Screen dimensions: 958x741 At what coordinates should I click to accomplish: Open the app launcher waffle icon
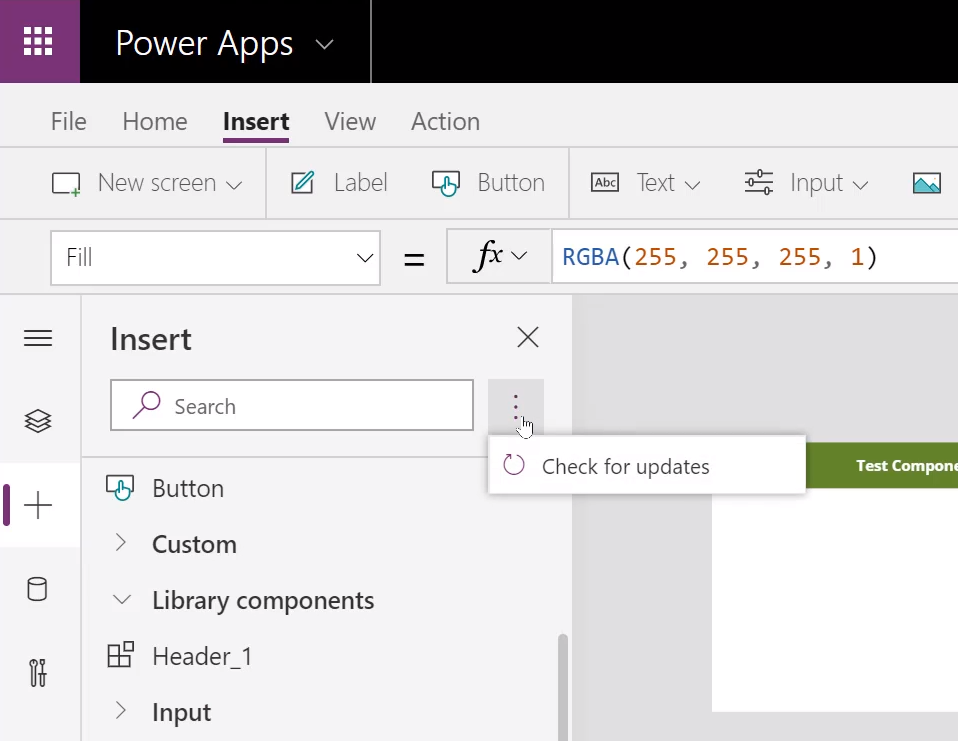click(38, 41)
